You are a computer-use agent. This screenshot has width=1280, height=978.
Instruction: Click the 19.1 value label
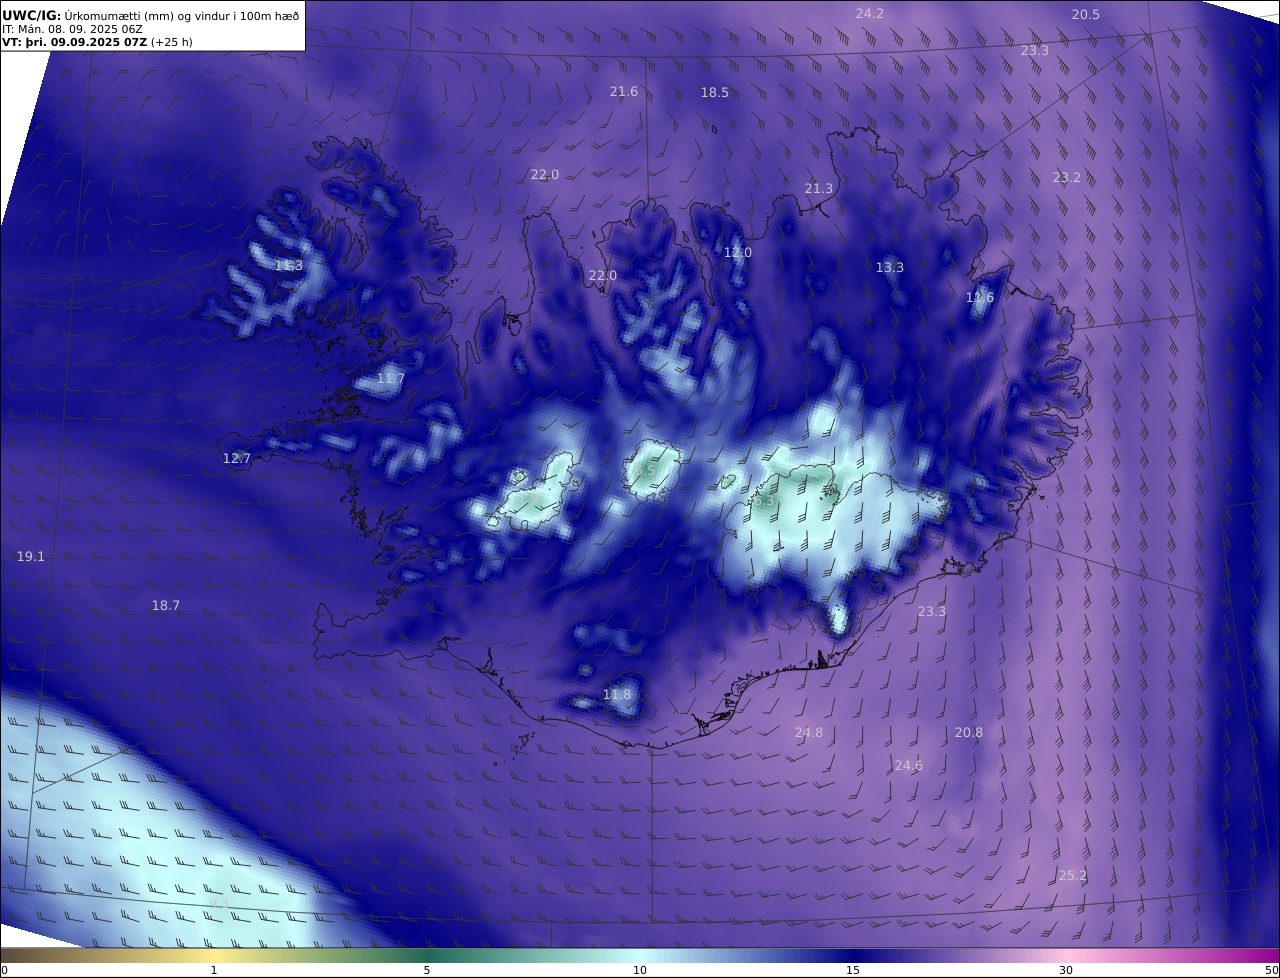[x=31, y=556]
